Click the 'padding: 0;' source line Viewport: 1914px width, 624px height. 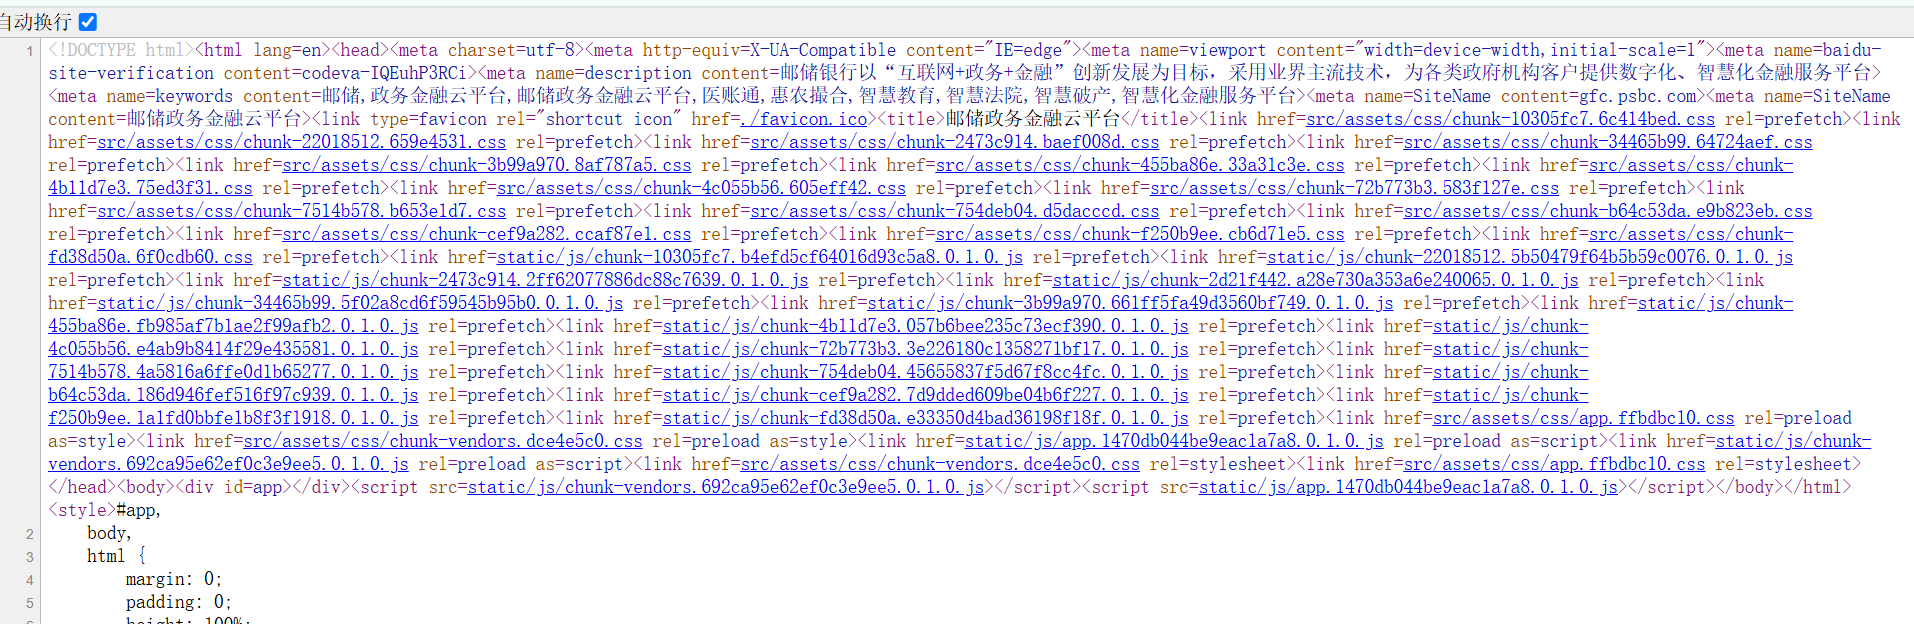point(179,602)
